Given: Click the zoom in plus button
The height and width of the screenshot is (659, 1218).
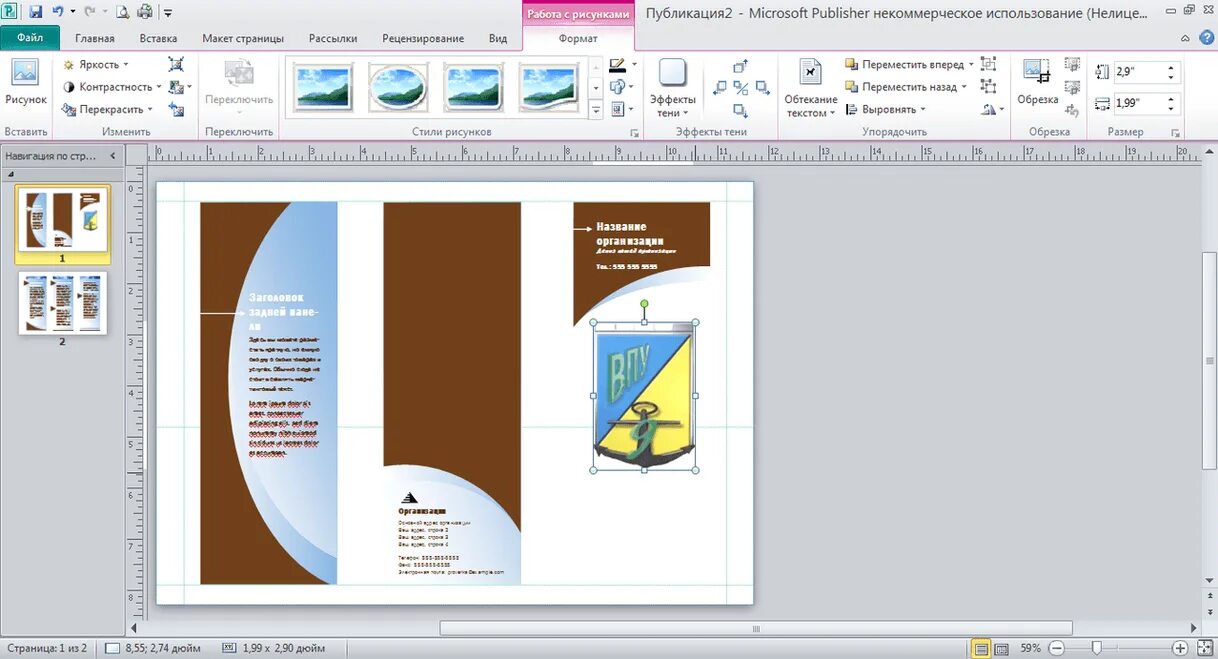Looking at the screenshot, I should tap(1180, 649).
